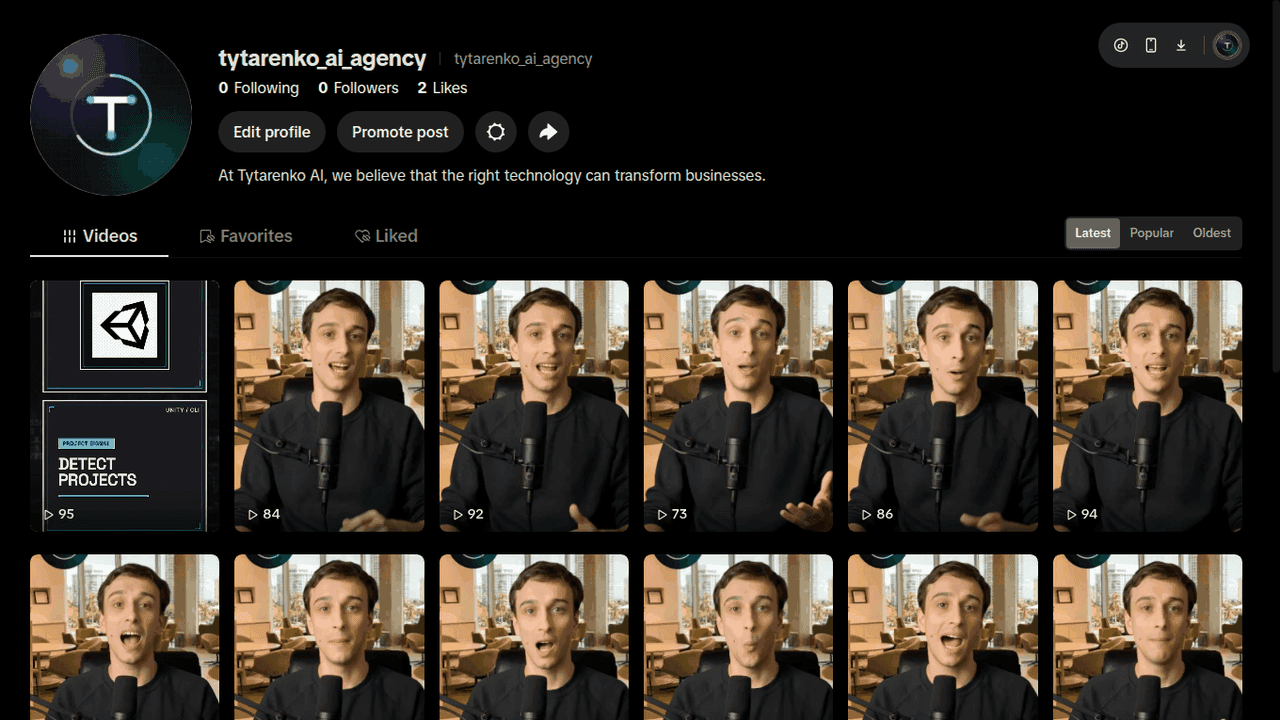Image resolution: width=1280 pixels, height=720 pixels.
Task: Open the Get Coins TikTok icon
Action: tap(1121, 45)
